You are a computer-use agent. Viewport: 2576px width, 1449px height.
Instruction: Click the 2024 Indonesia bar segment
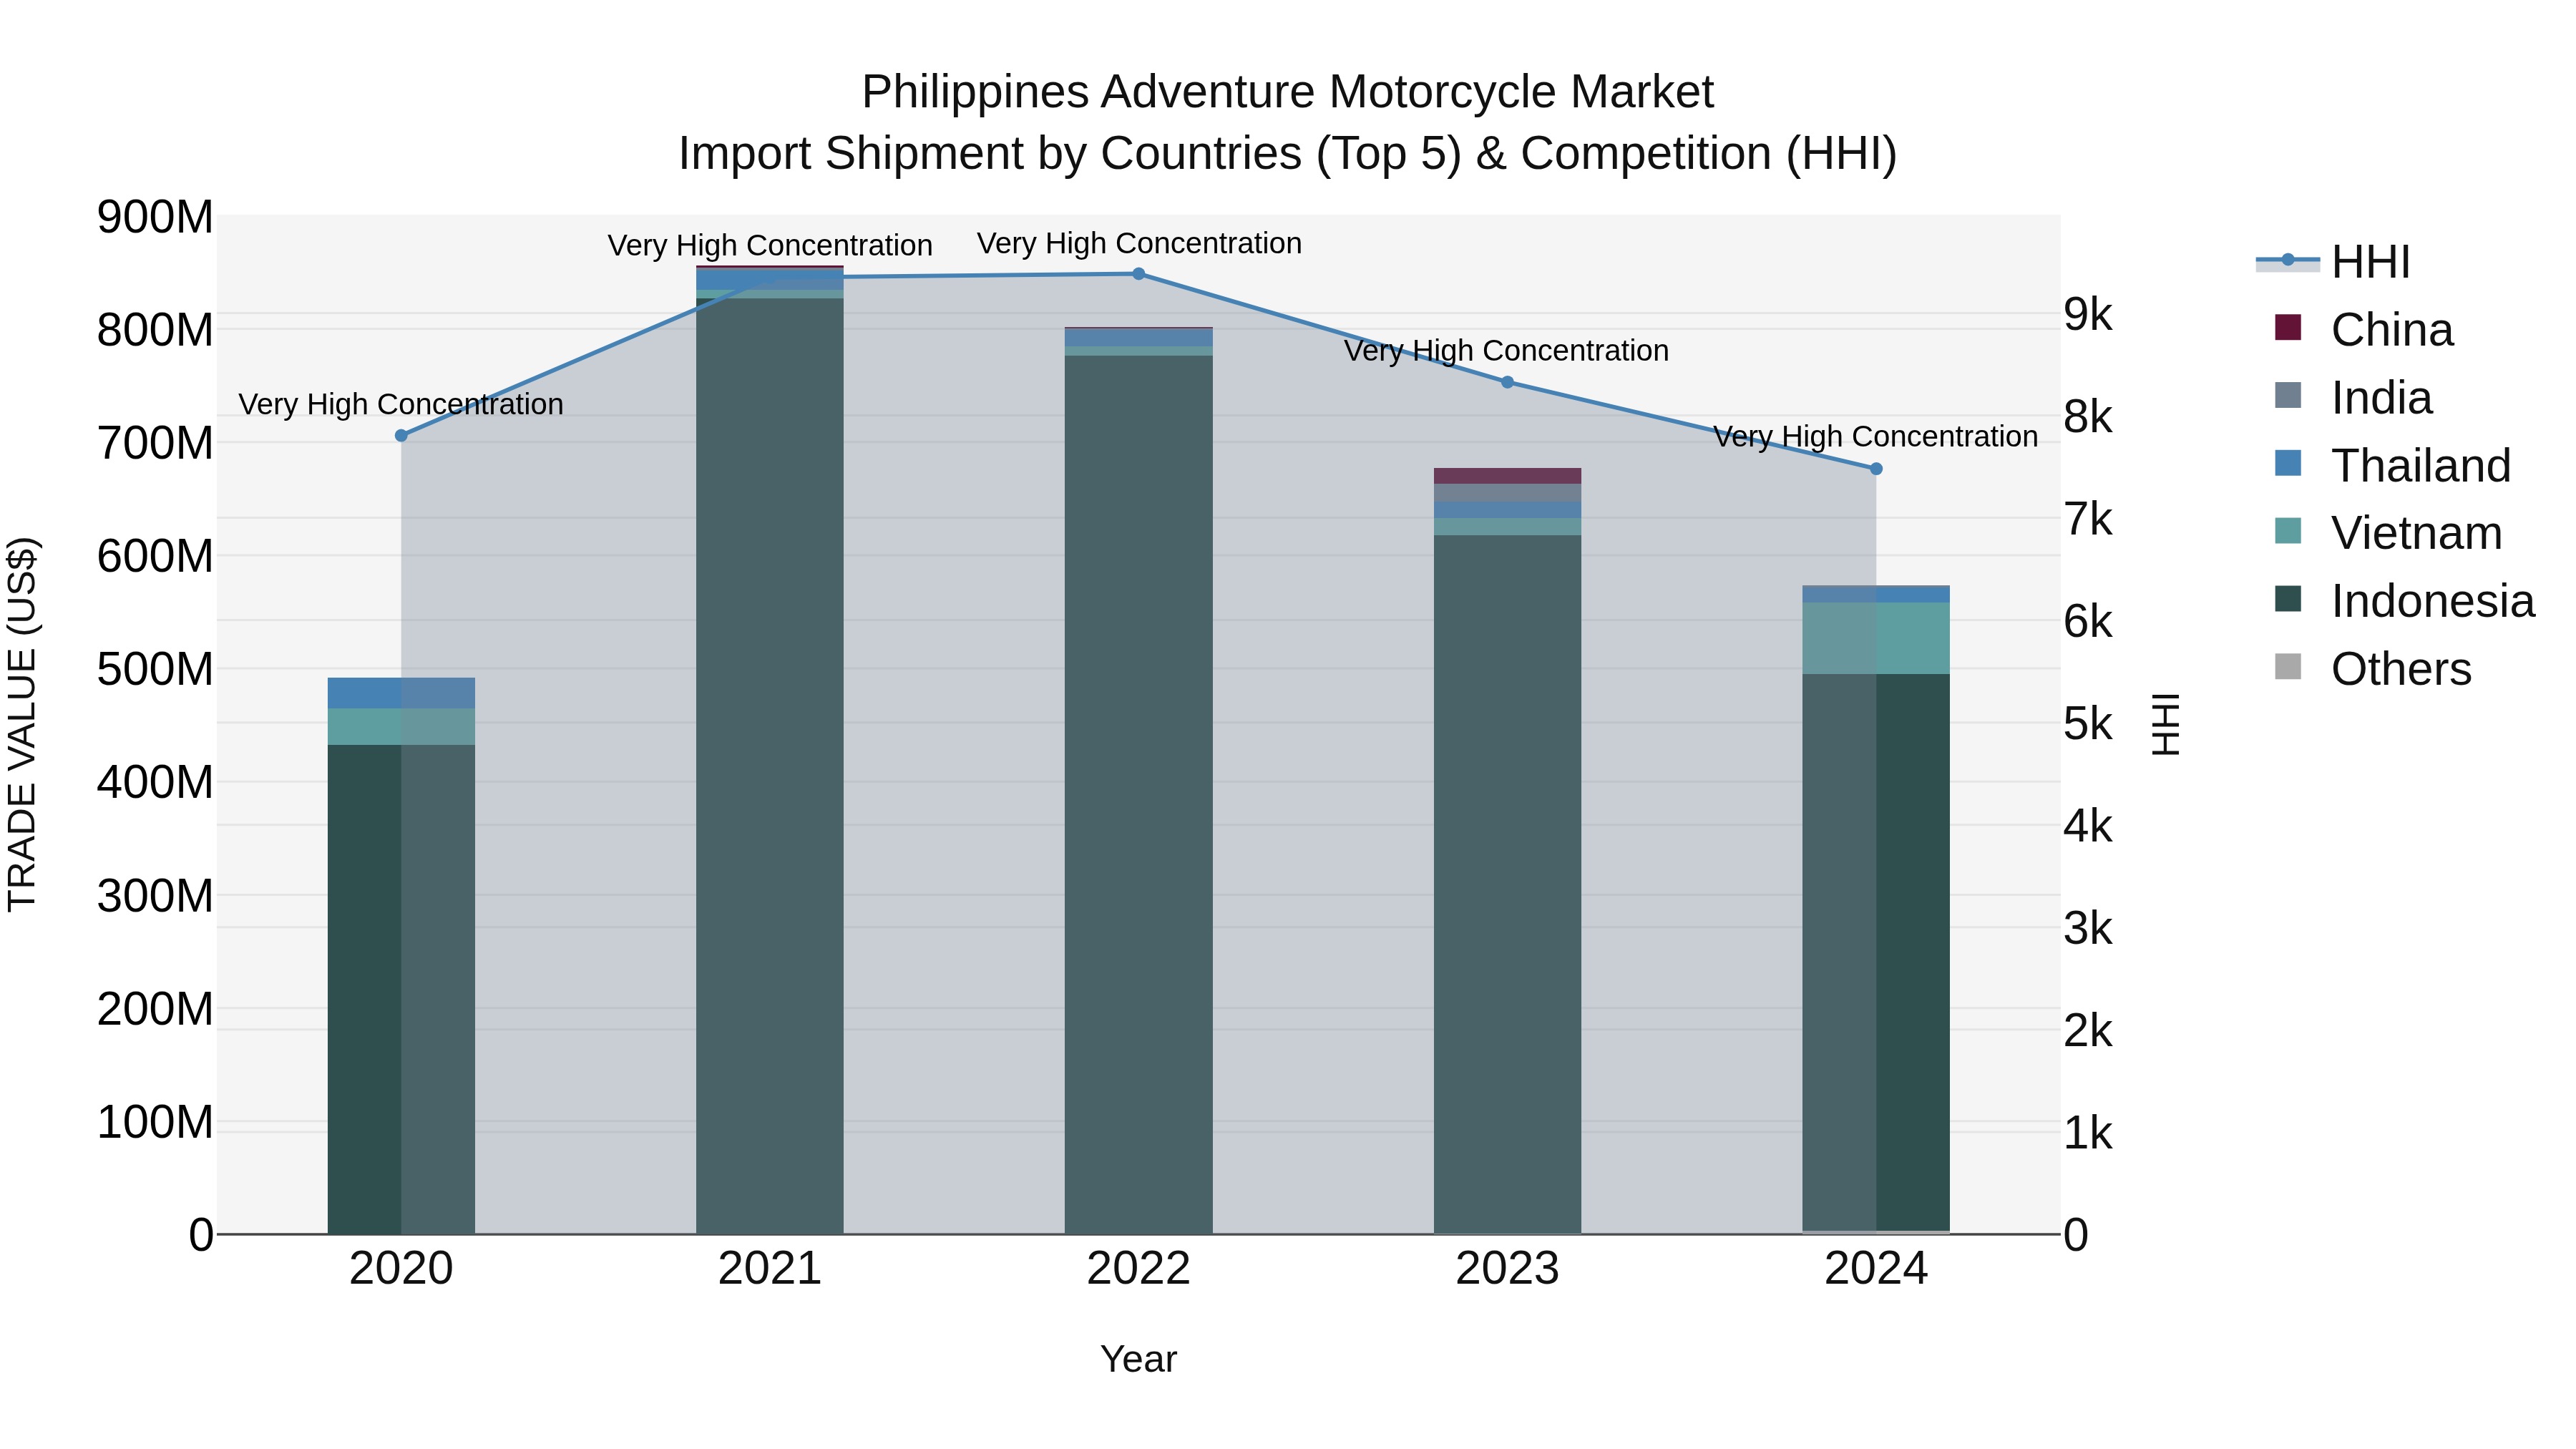coord(1876,952)
